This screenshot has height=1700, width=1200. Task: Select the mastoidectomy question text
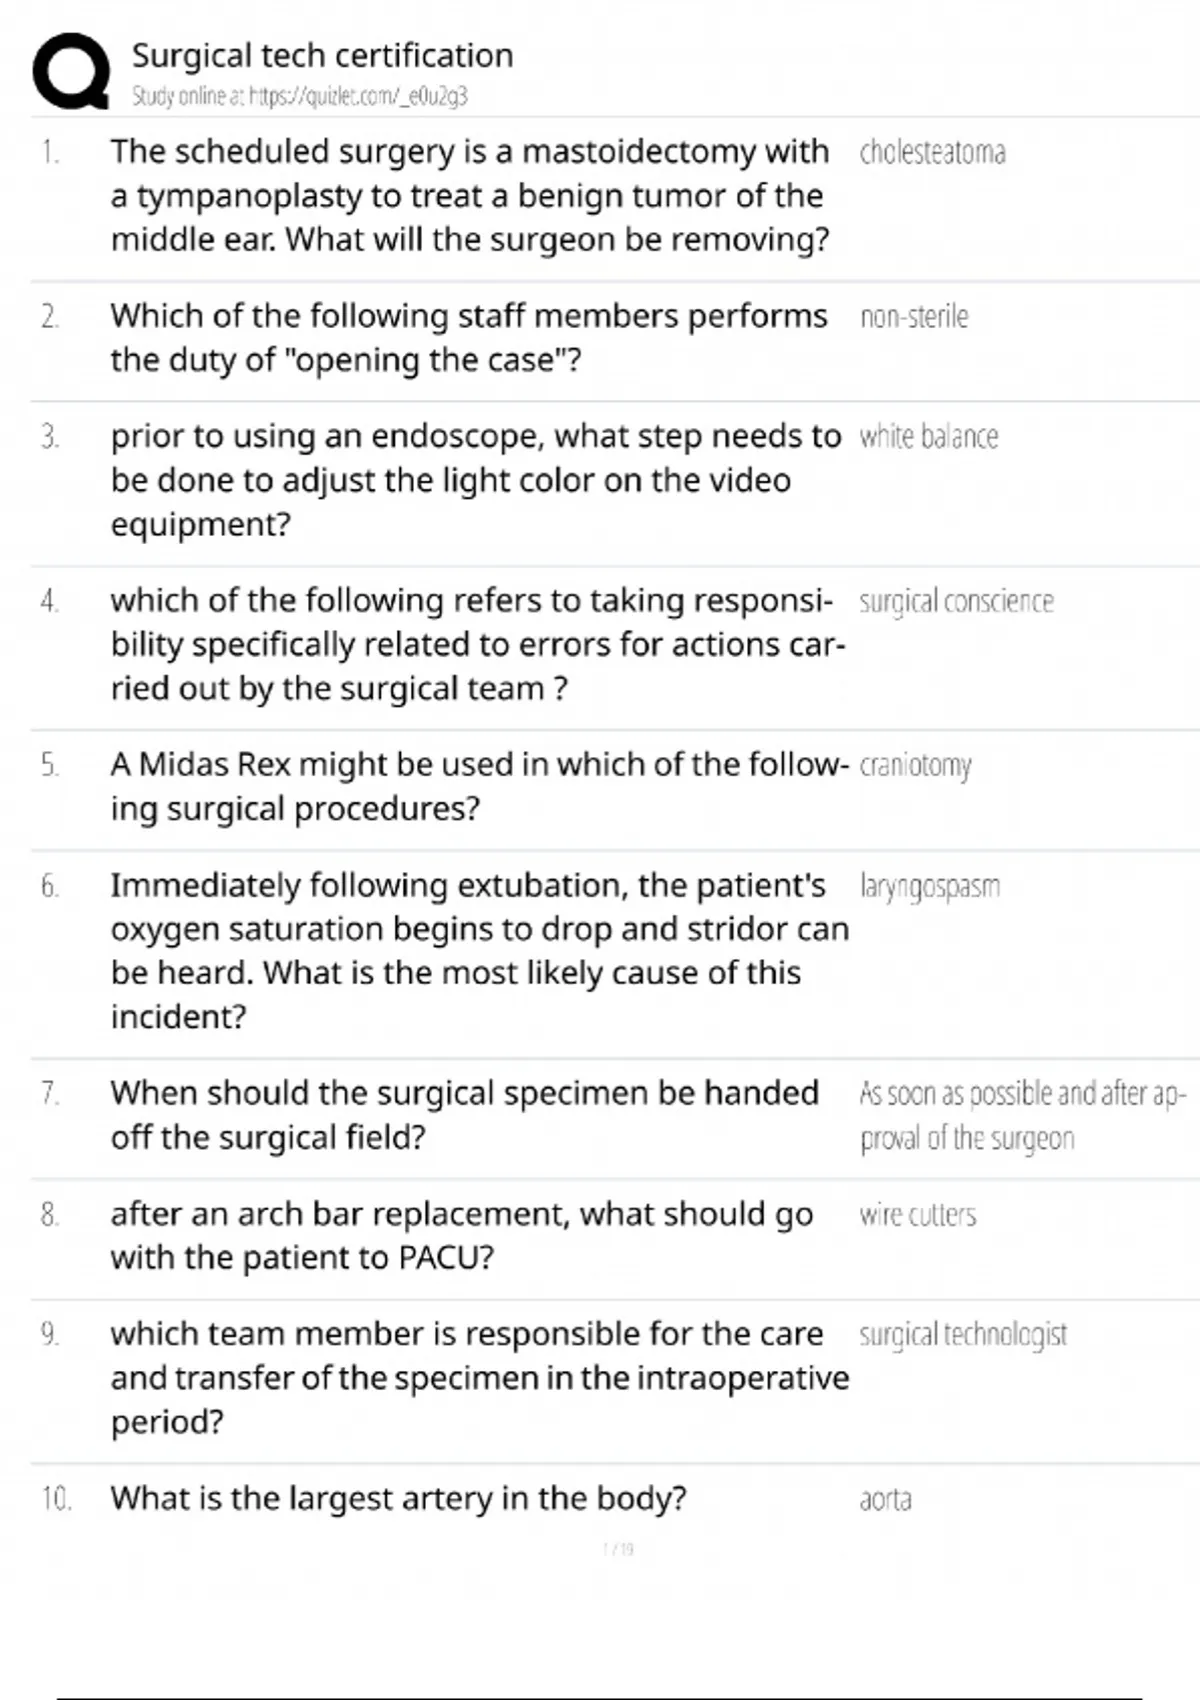coord(470,195)
